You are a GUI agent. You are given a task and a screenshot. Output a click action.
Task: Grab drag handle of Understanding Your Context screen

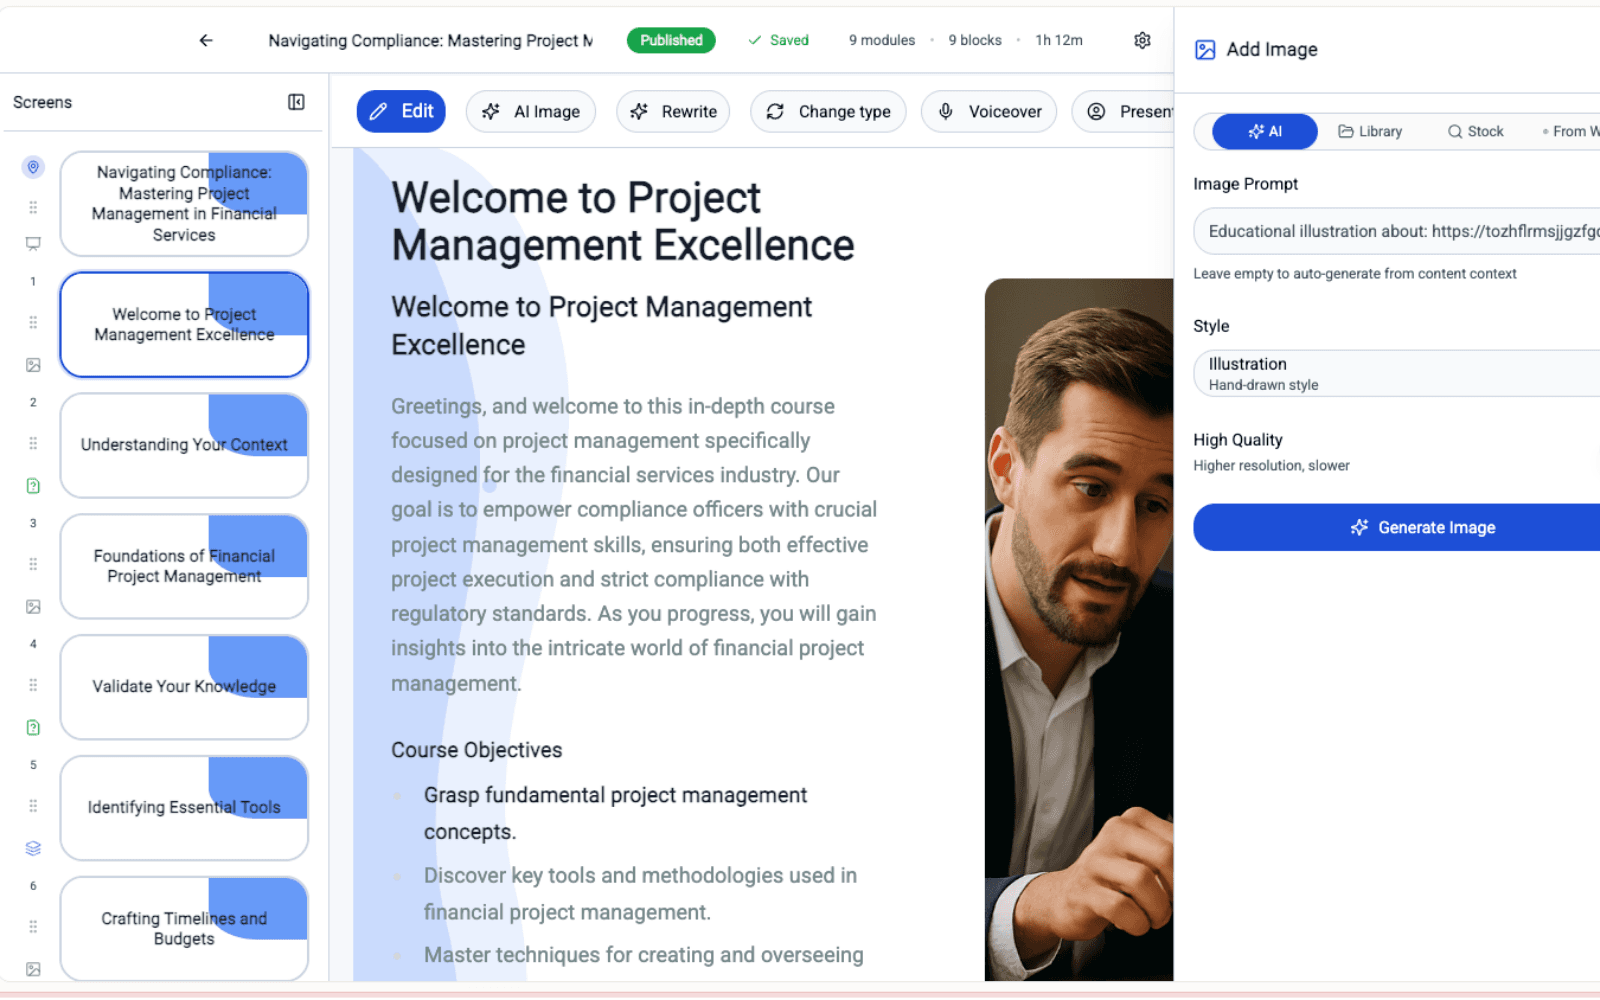coord(33,443)
